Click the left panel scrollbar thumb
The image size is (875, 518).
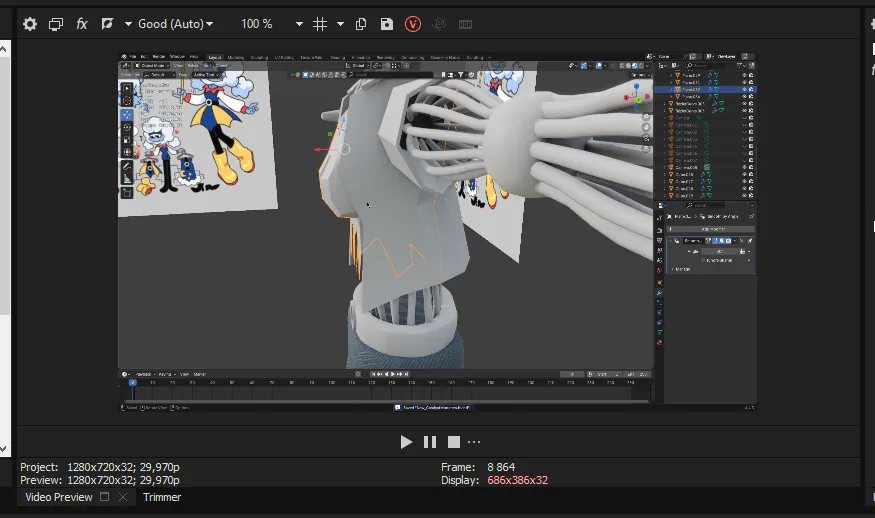click(4, 184)
